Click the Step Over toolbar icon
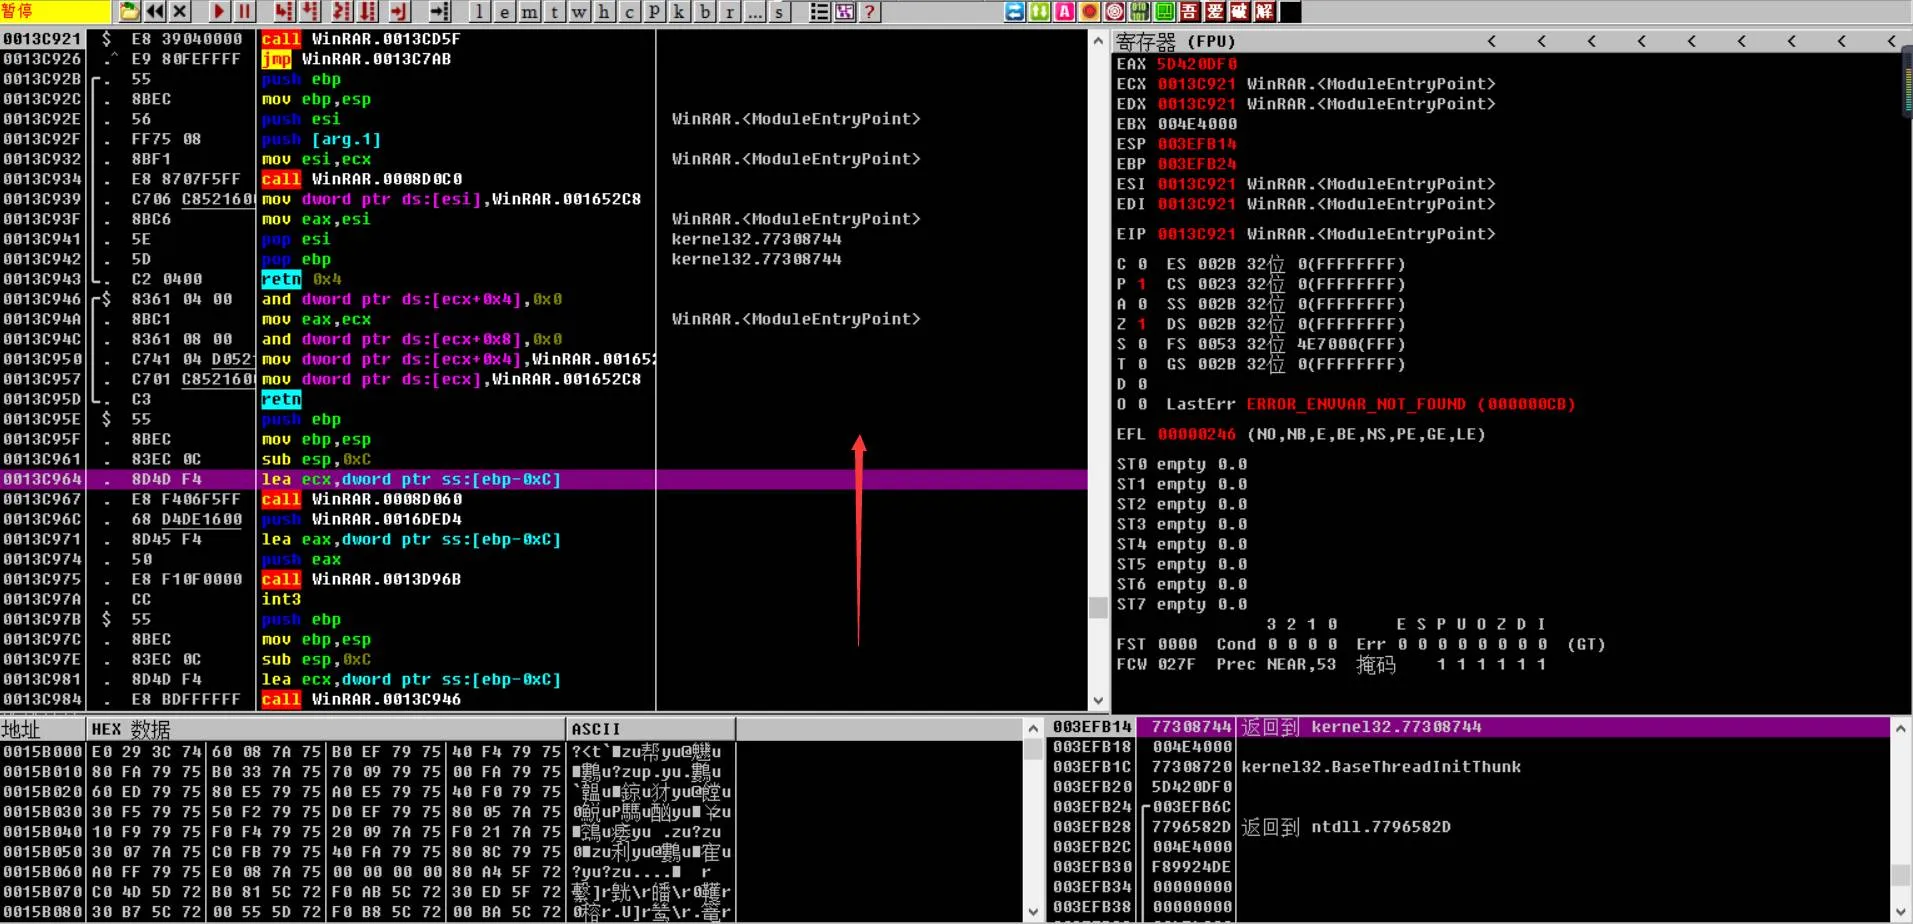 (311, 12)
